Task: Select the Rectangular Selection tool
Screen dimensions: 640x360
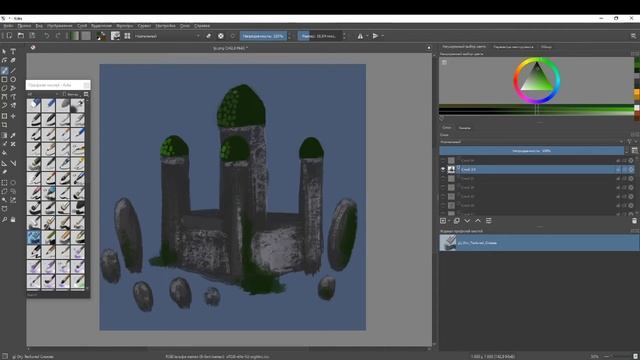Action: (4, 182)
